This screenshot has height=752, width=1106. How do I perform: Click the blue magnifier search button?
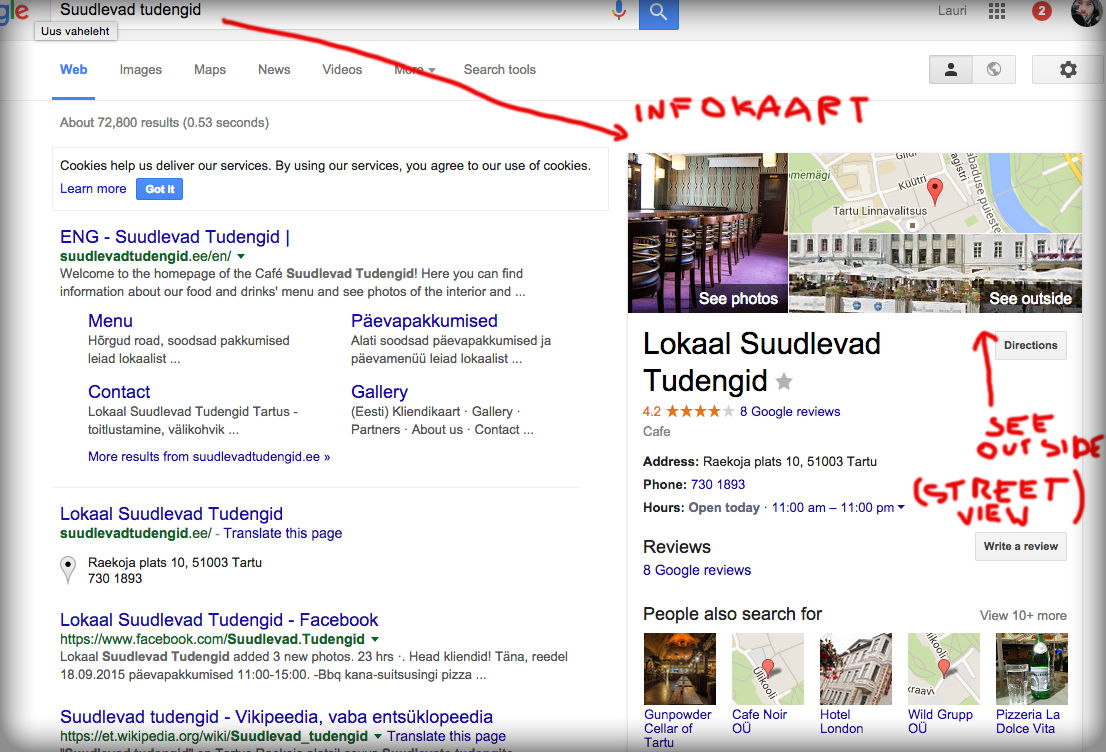659,13
